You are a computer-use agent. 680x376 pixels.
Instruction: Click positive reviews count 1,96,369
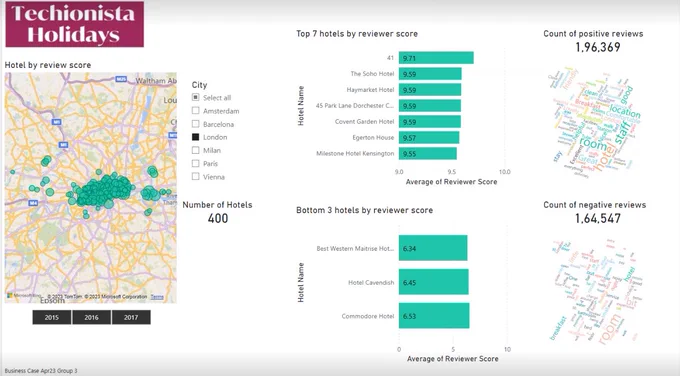click(x=598, y=47)
